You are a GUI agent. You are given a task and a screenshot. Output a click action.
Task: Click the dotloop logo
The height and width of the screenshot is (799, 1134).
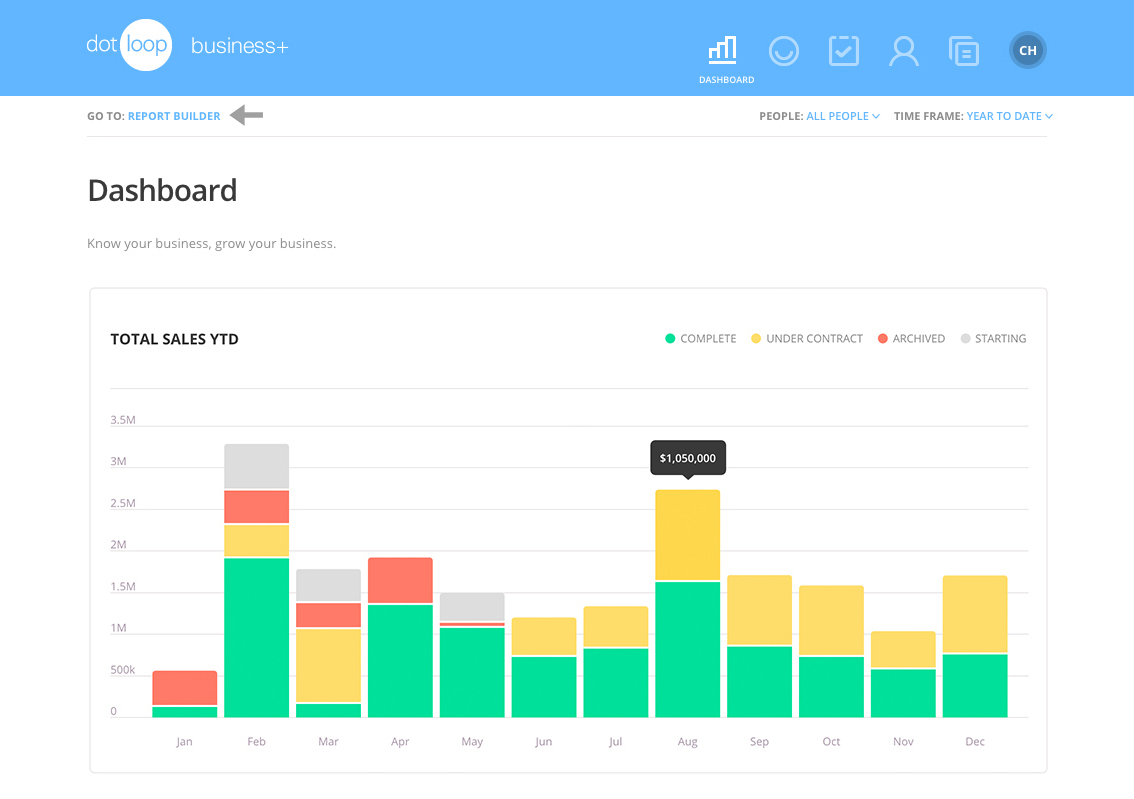pos(130,45)
